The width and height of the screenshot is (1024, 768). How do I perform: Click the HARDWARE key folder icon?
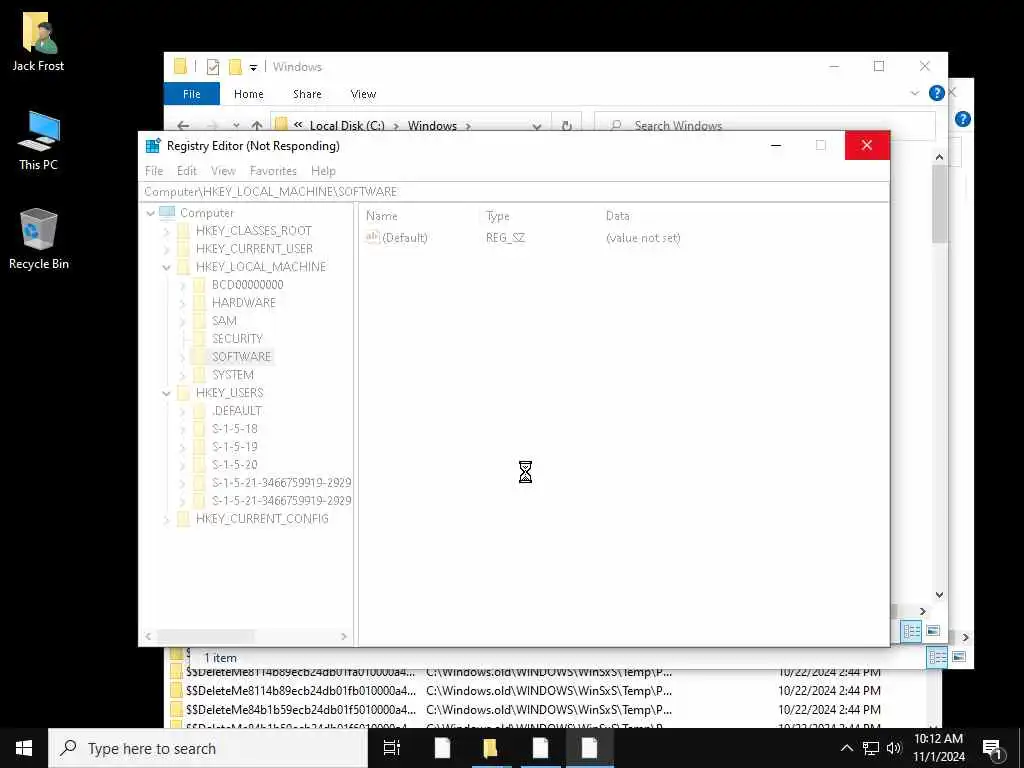coord(200,303)
